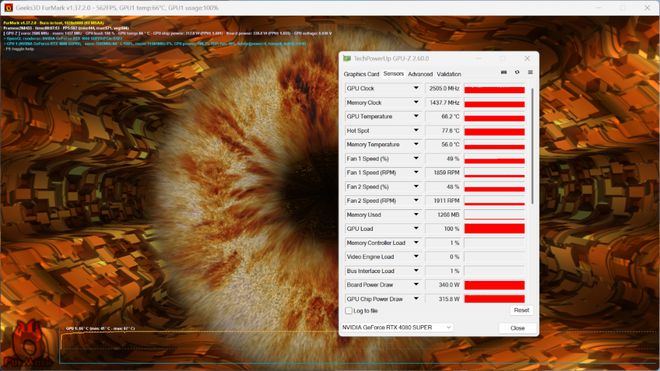
Task: Open the Fan 1 Speed (RPM) dropdown
Action: (x=416, y=173)
